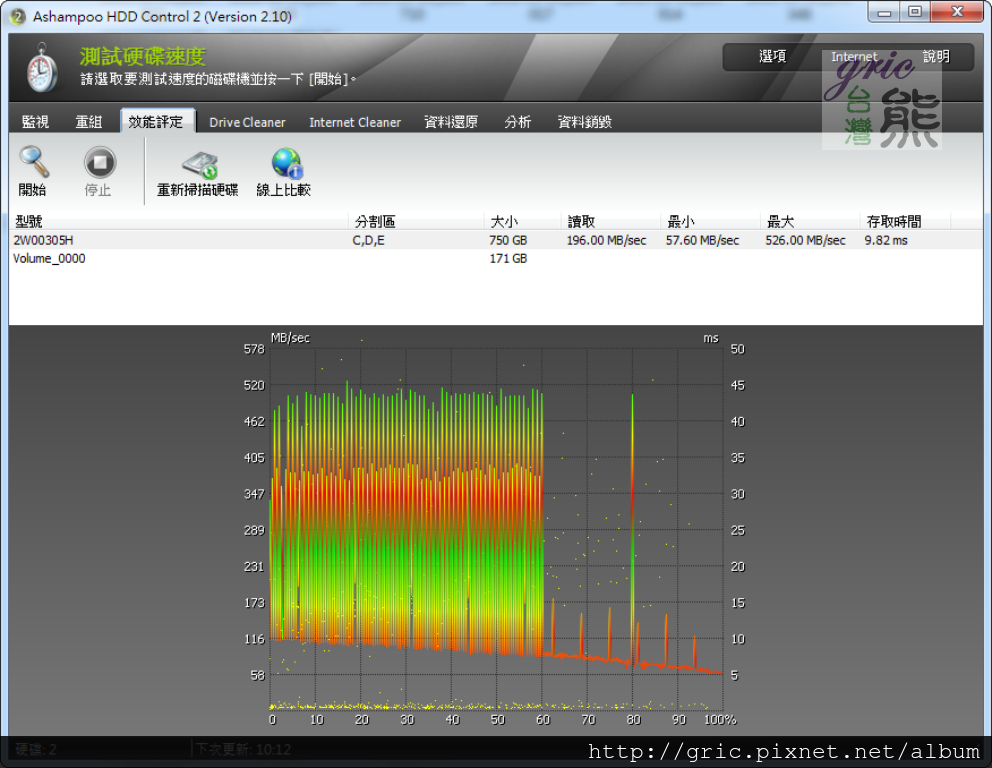Close the Ashampoo HDD Control window
Image resolution: width=992 pixels, height=768 pixels.
pyautogui.click(x=957, y=11)
